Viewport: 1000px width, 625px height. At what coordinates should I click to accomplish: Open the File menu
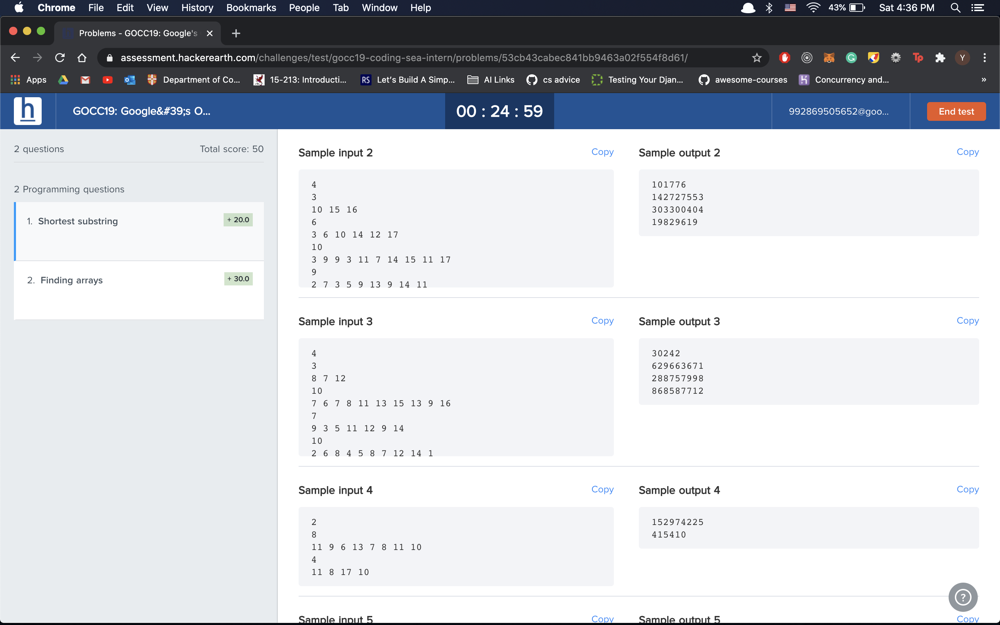point(96,8)
